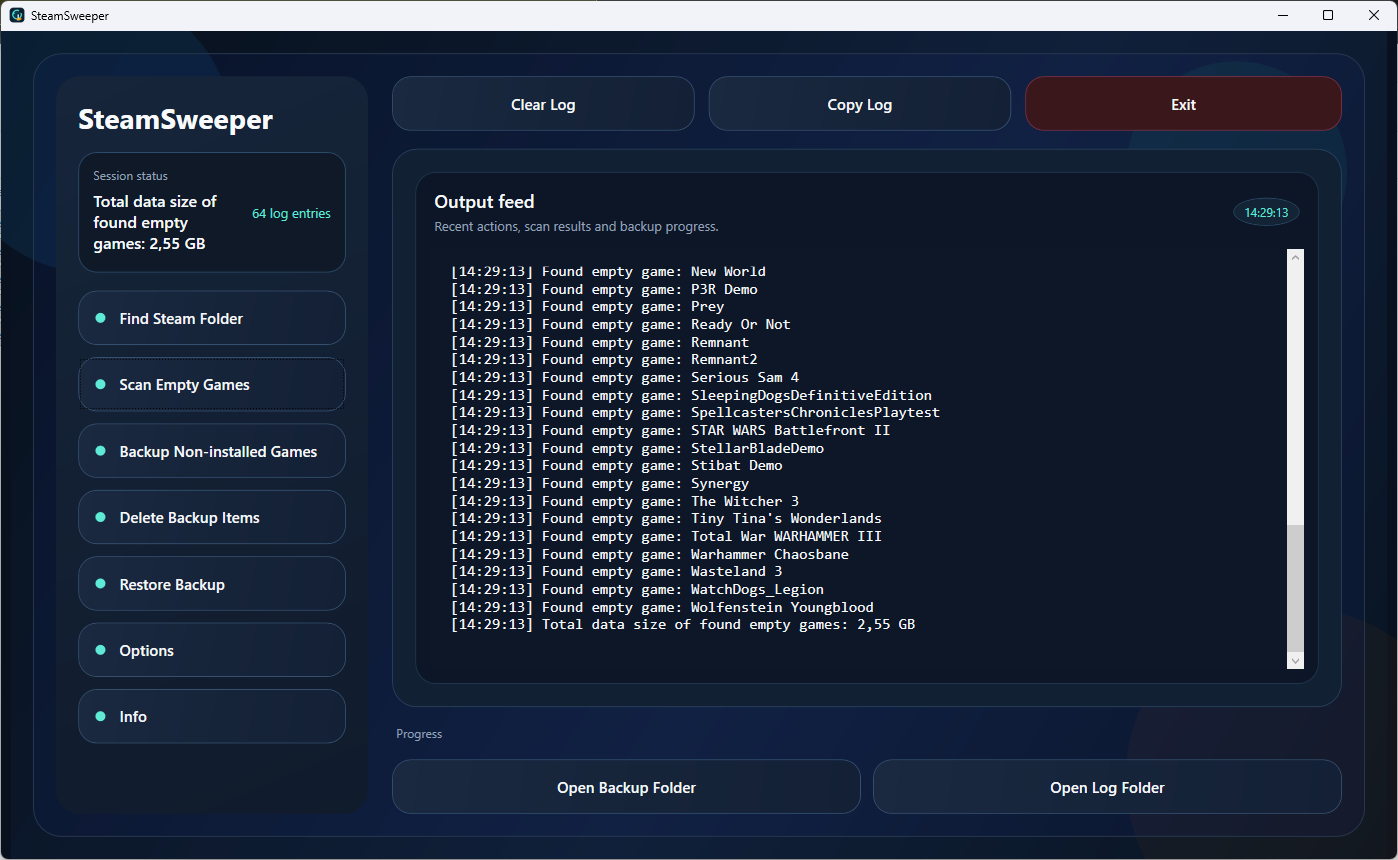Click Open Backup Folder
Screen dimensions: 1398x860
[x=626, y=787]
